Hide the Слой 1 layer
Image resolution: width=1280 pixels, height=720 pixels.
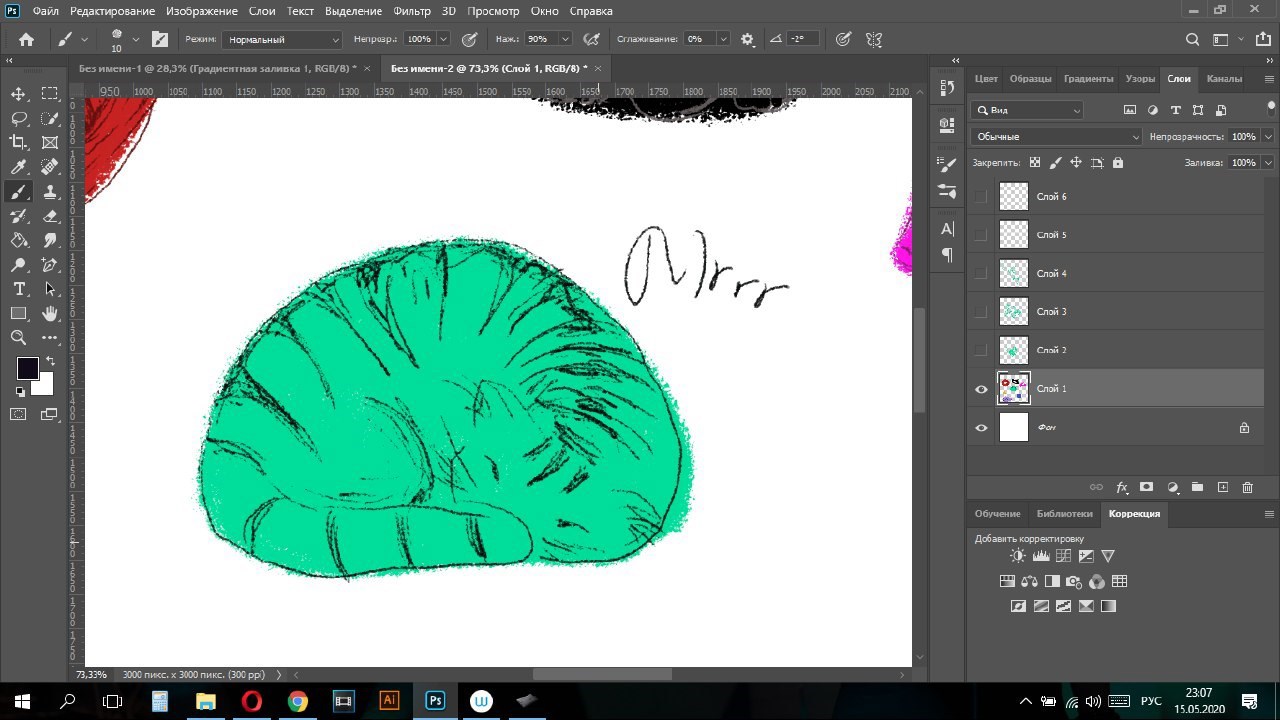pos(981,389)
